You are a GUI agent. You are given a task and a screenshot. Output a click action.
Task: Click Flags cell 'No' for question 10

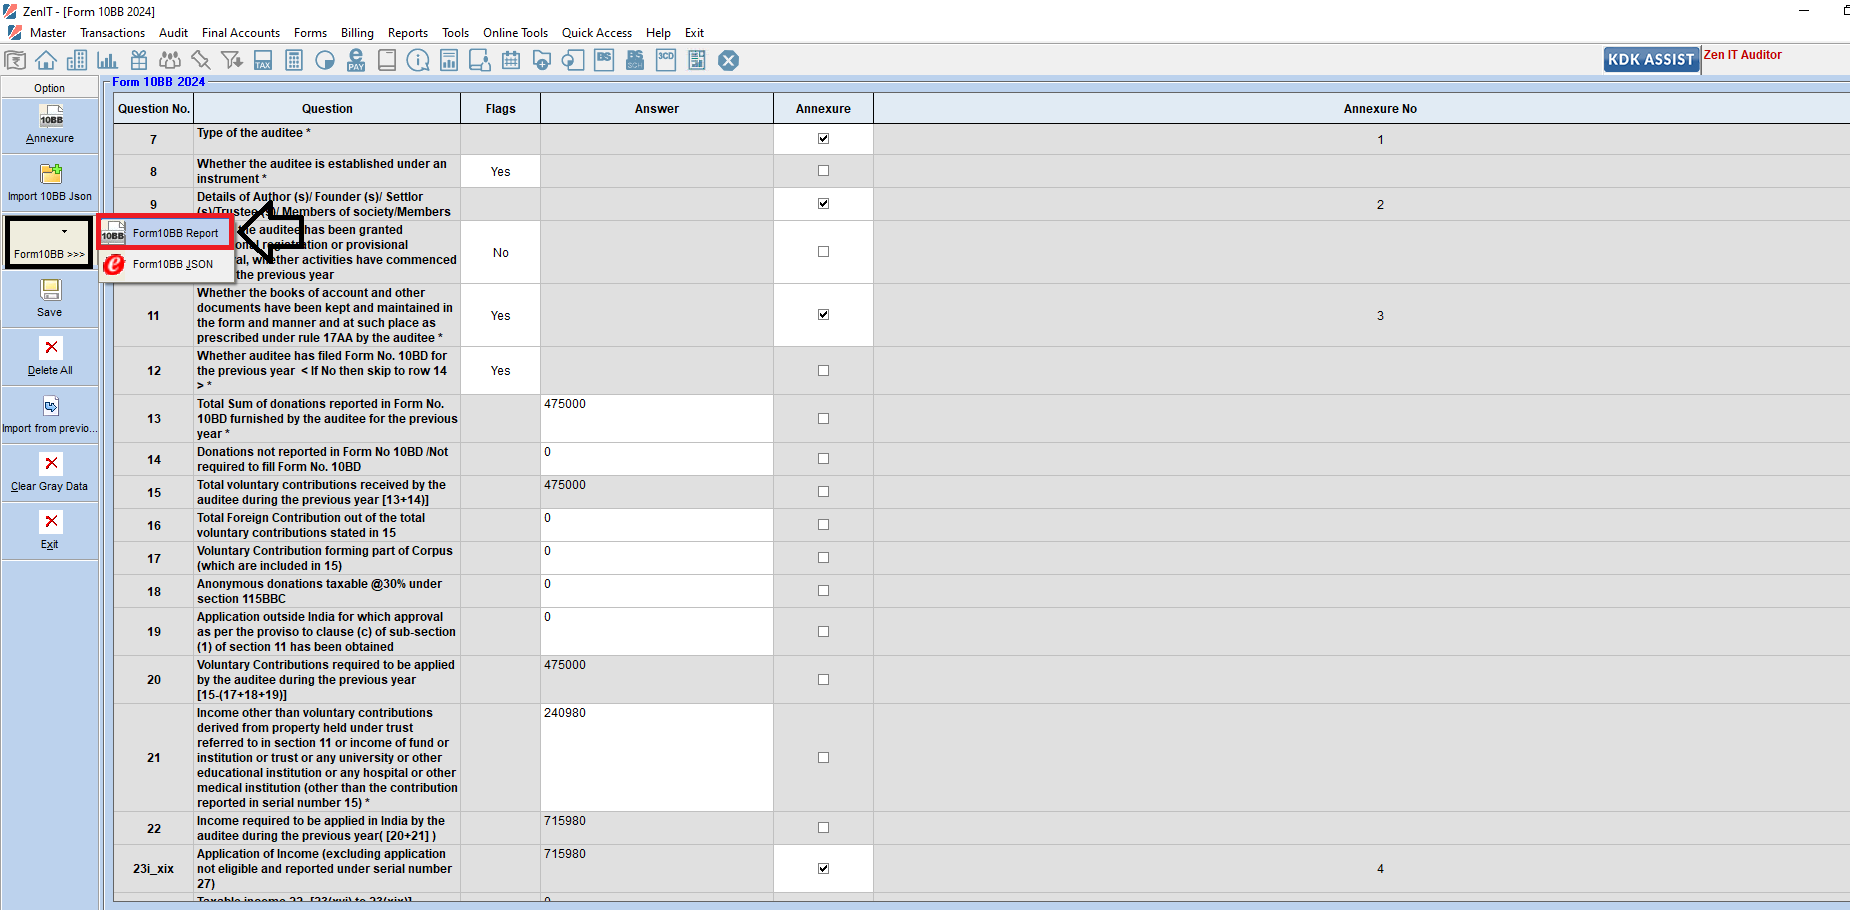[x=500, y=253]
